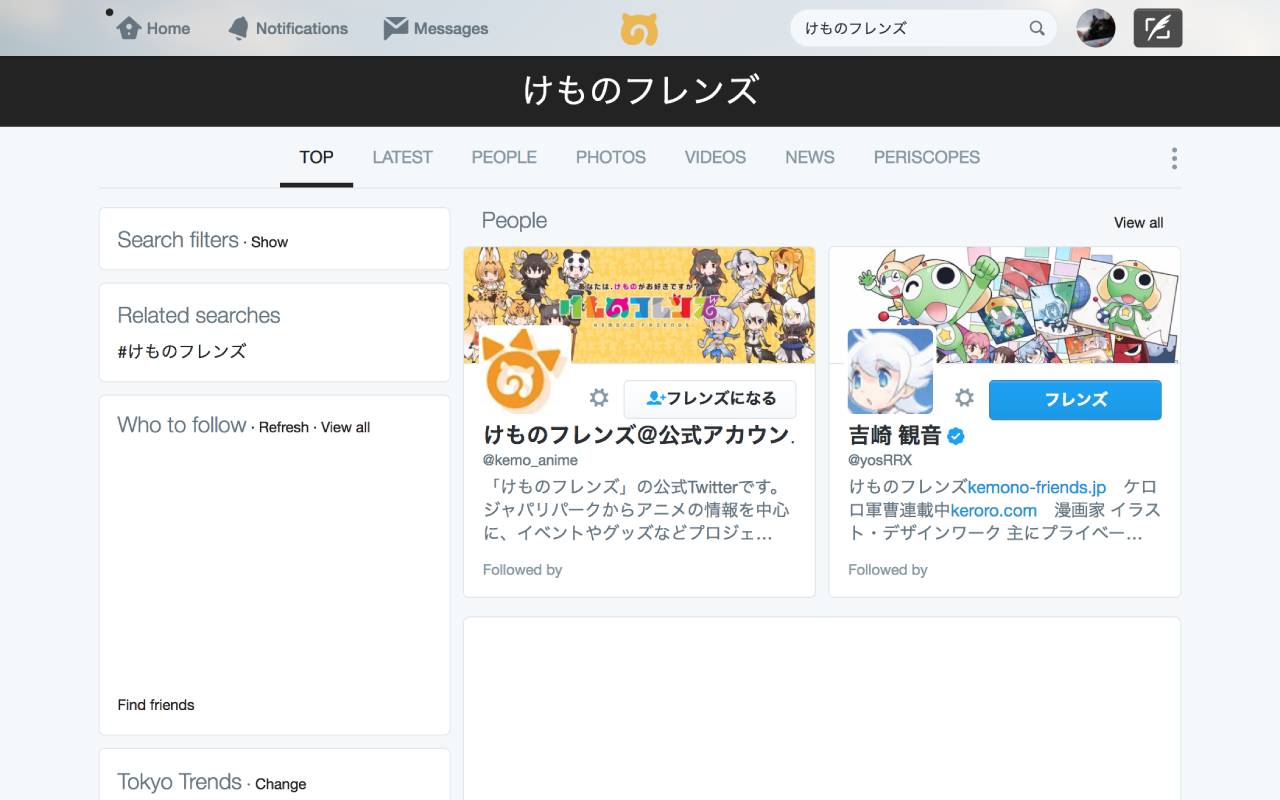Open the three-dot more options menu
This screenshot has width=1280, height=800.
point(1174,158)
